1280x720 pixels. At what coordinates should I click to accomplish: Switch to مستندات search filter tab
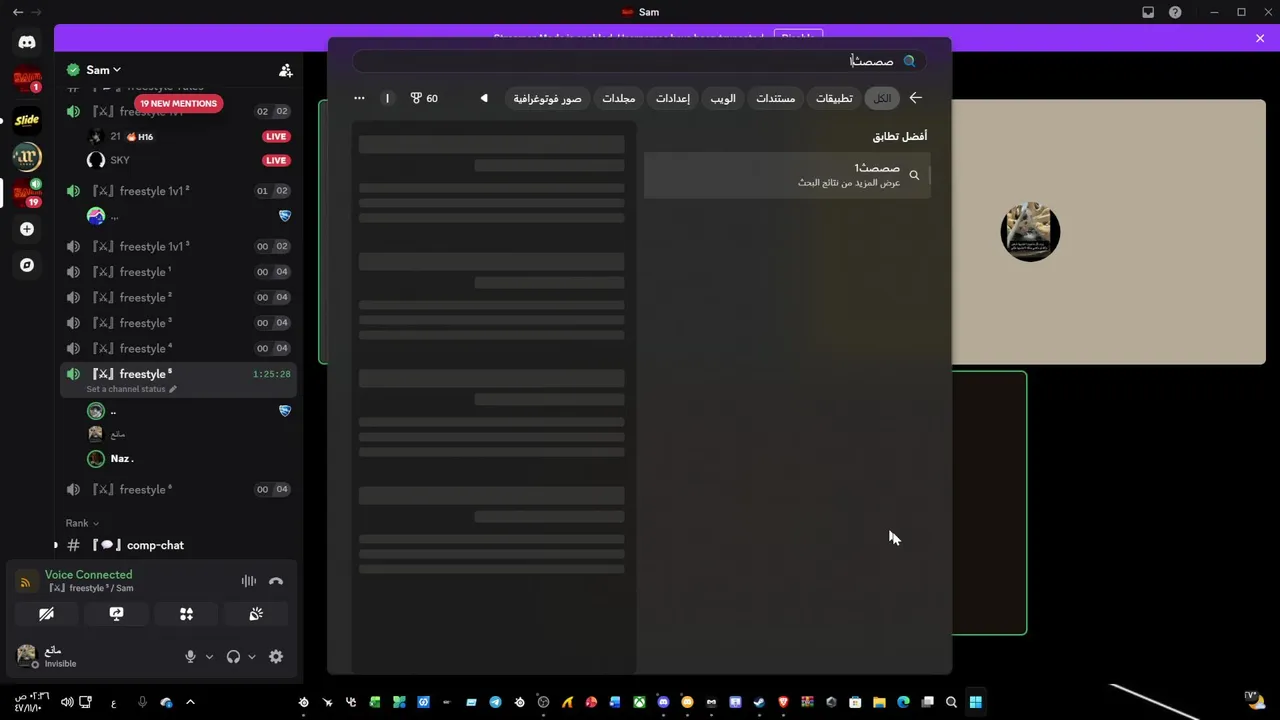[x=775, y=98]
